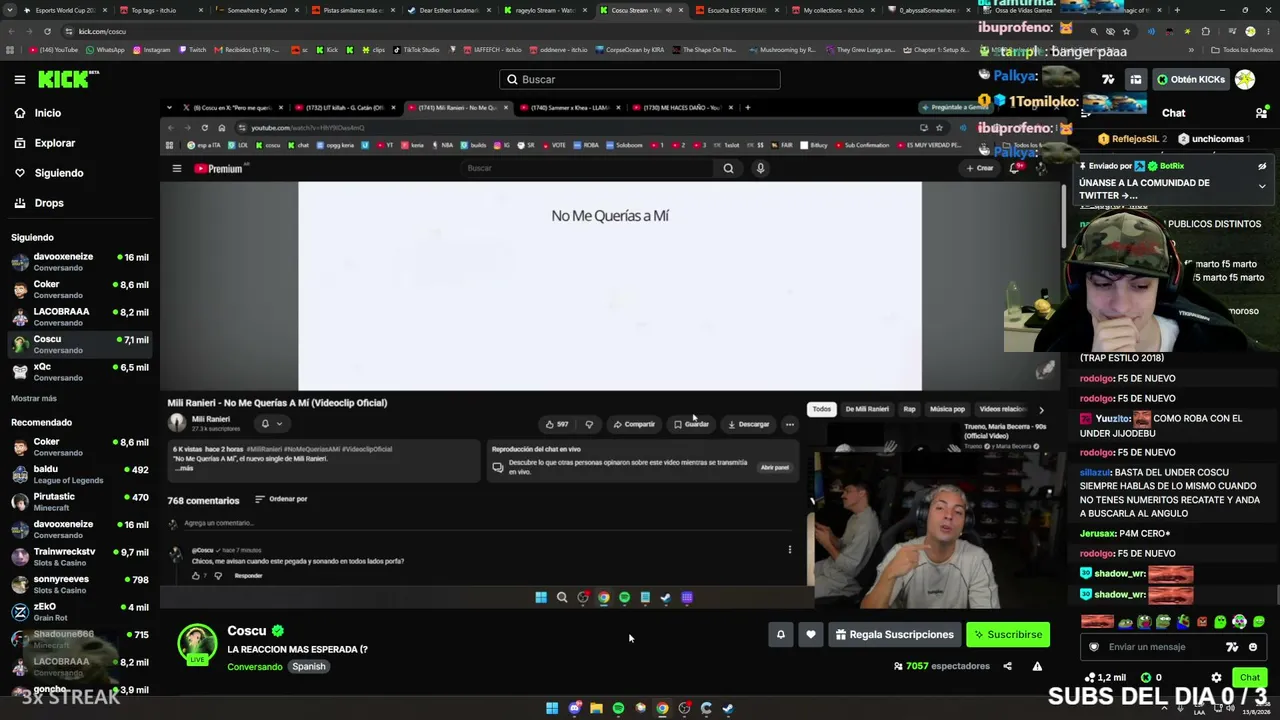Viewport: 1280px width, 720px height.
Task: Open a new browser tab
Action: (1177, 10)
